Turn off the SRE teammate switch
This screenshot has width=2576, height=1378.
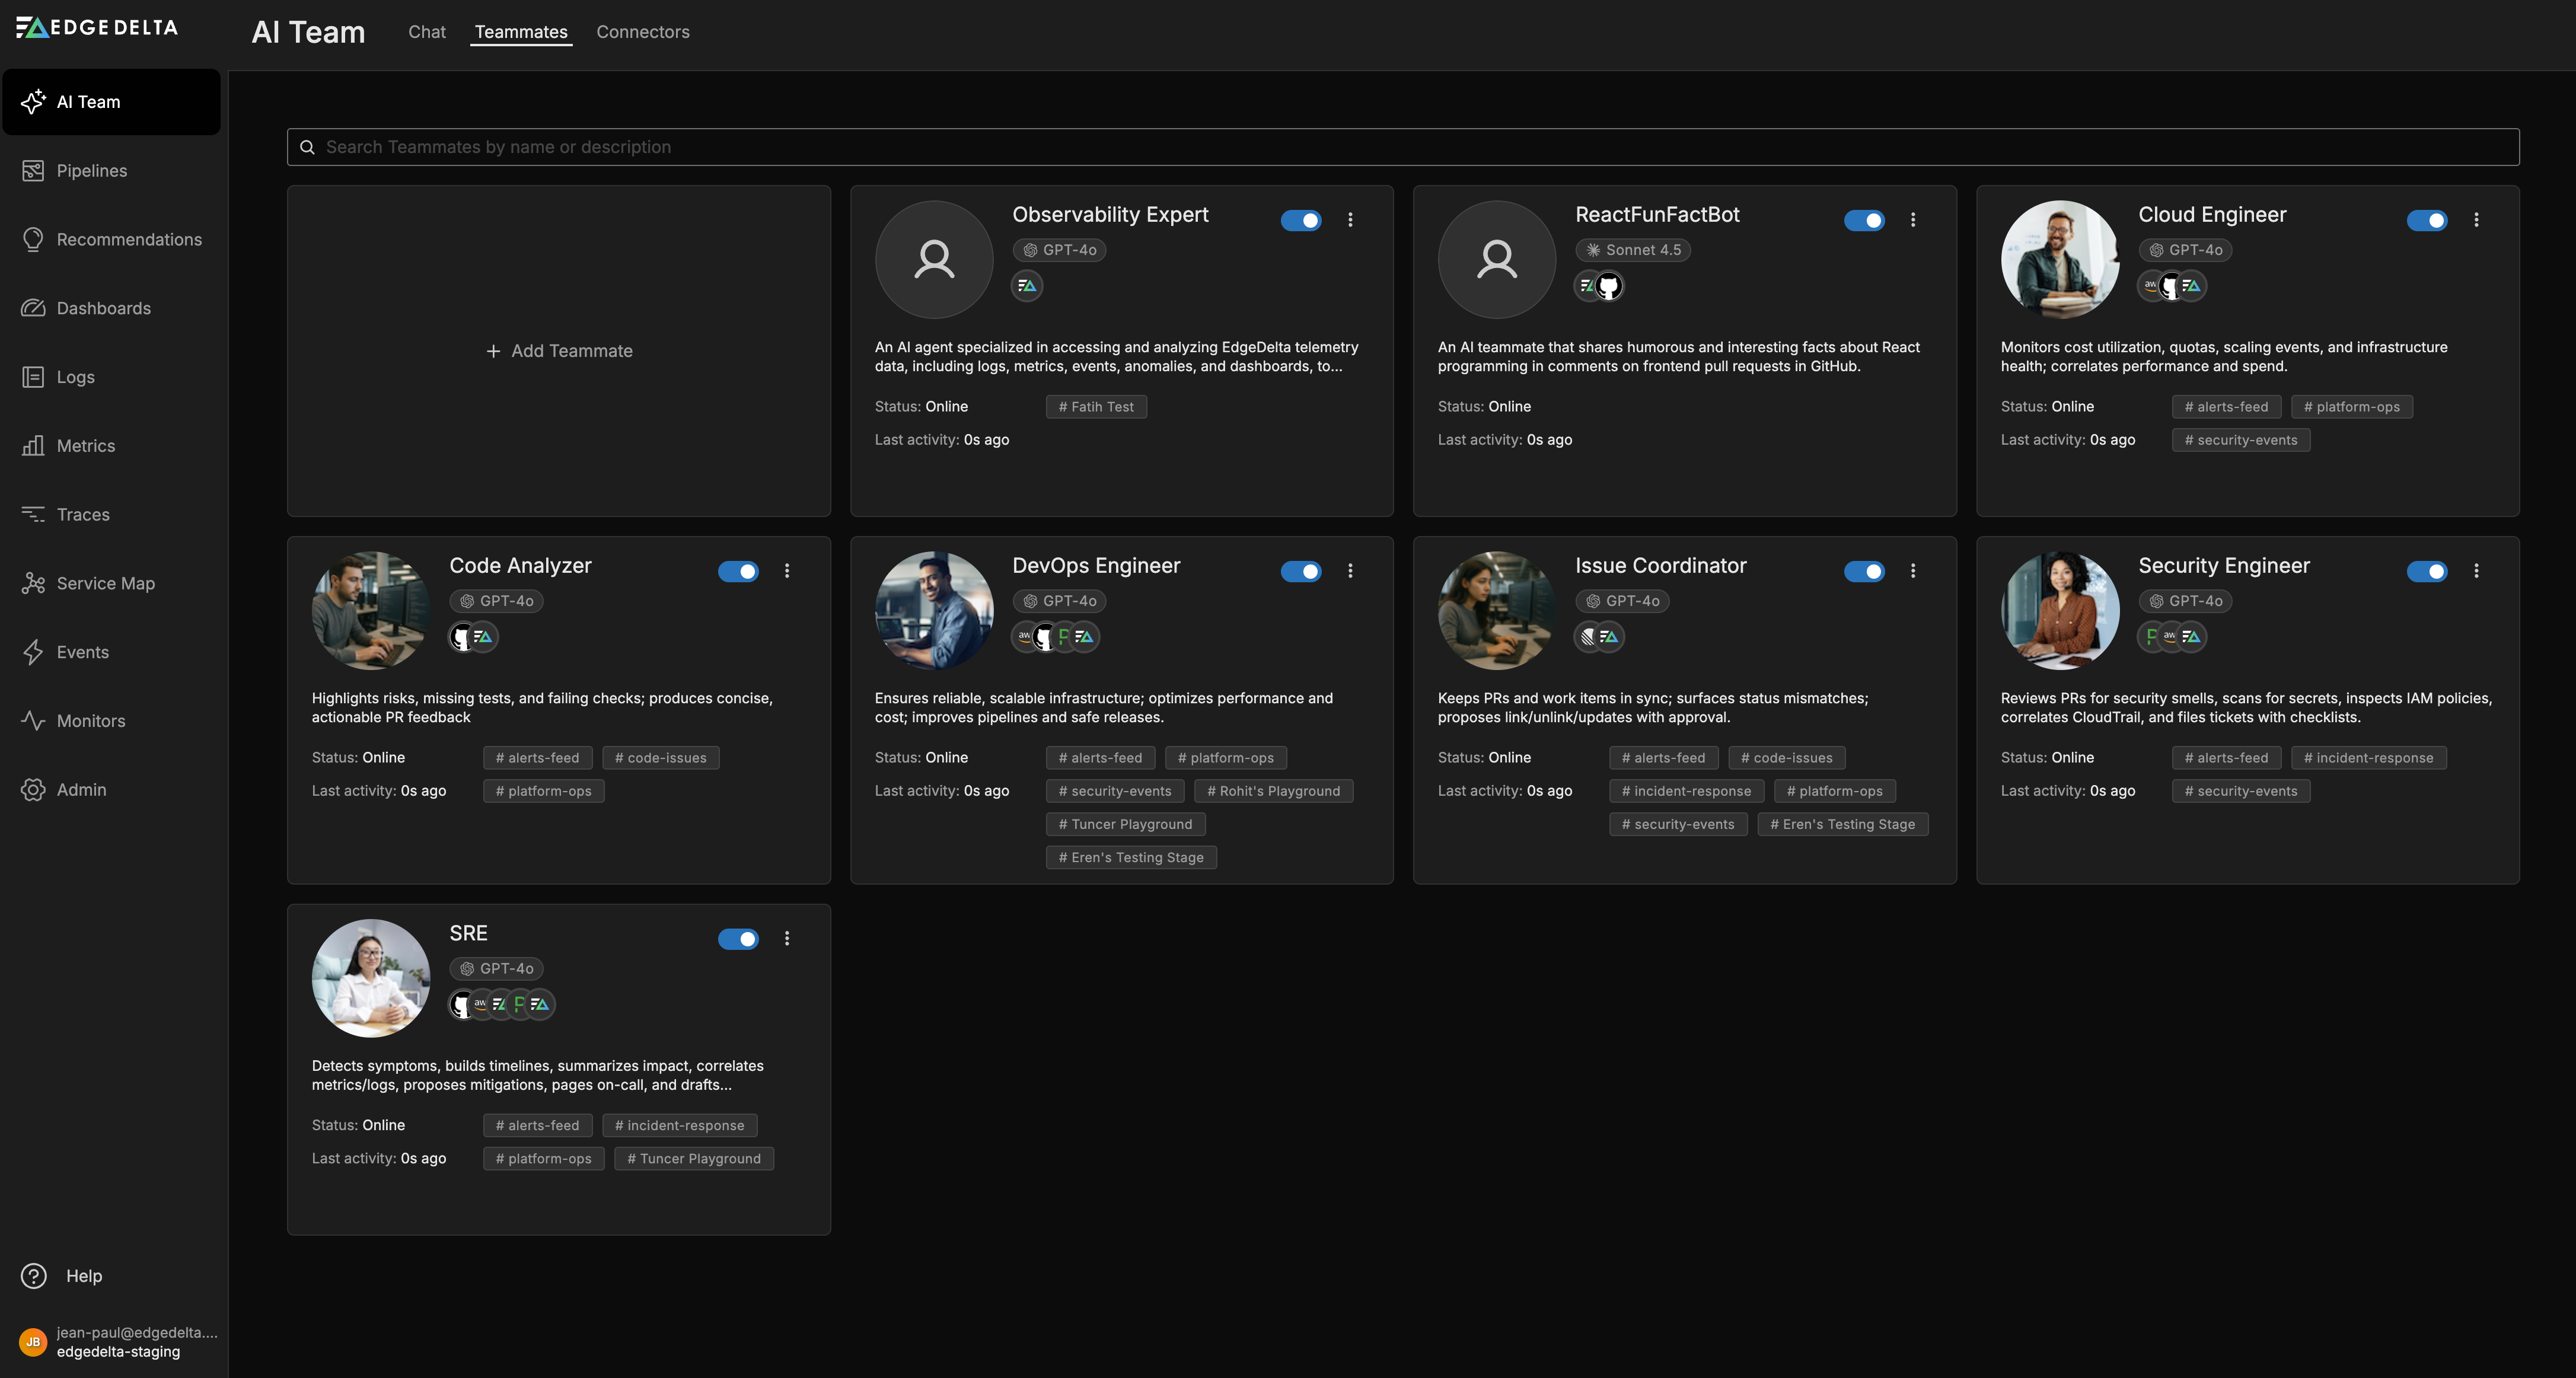(x=738, y=939)
